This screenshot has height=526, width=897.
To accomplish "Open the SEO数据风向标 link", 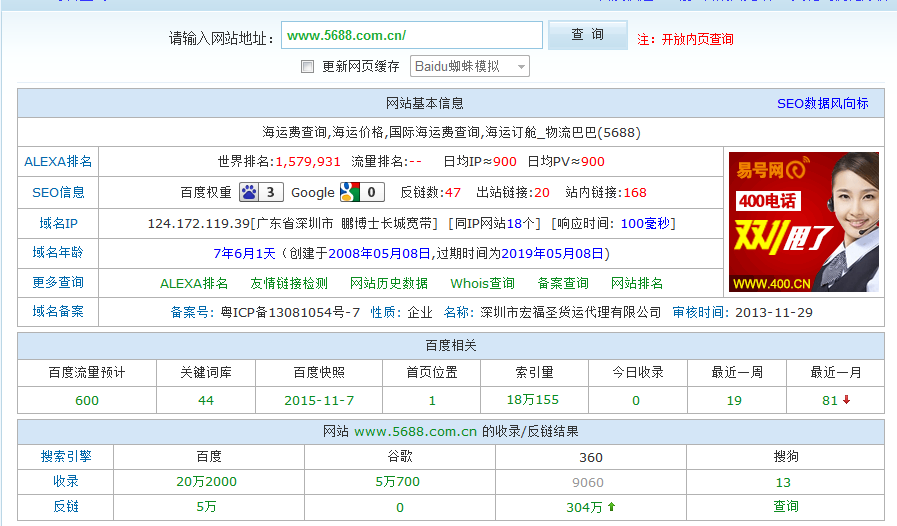I will tap(822, 103).
